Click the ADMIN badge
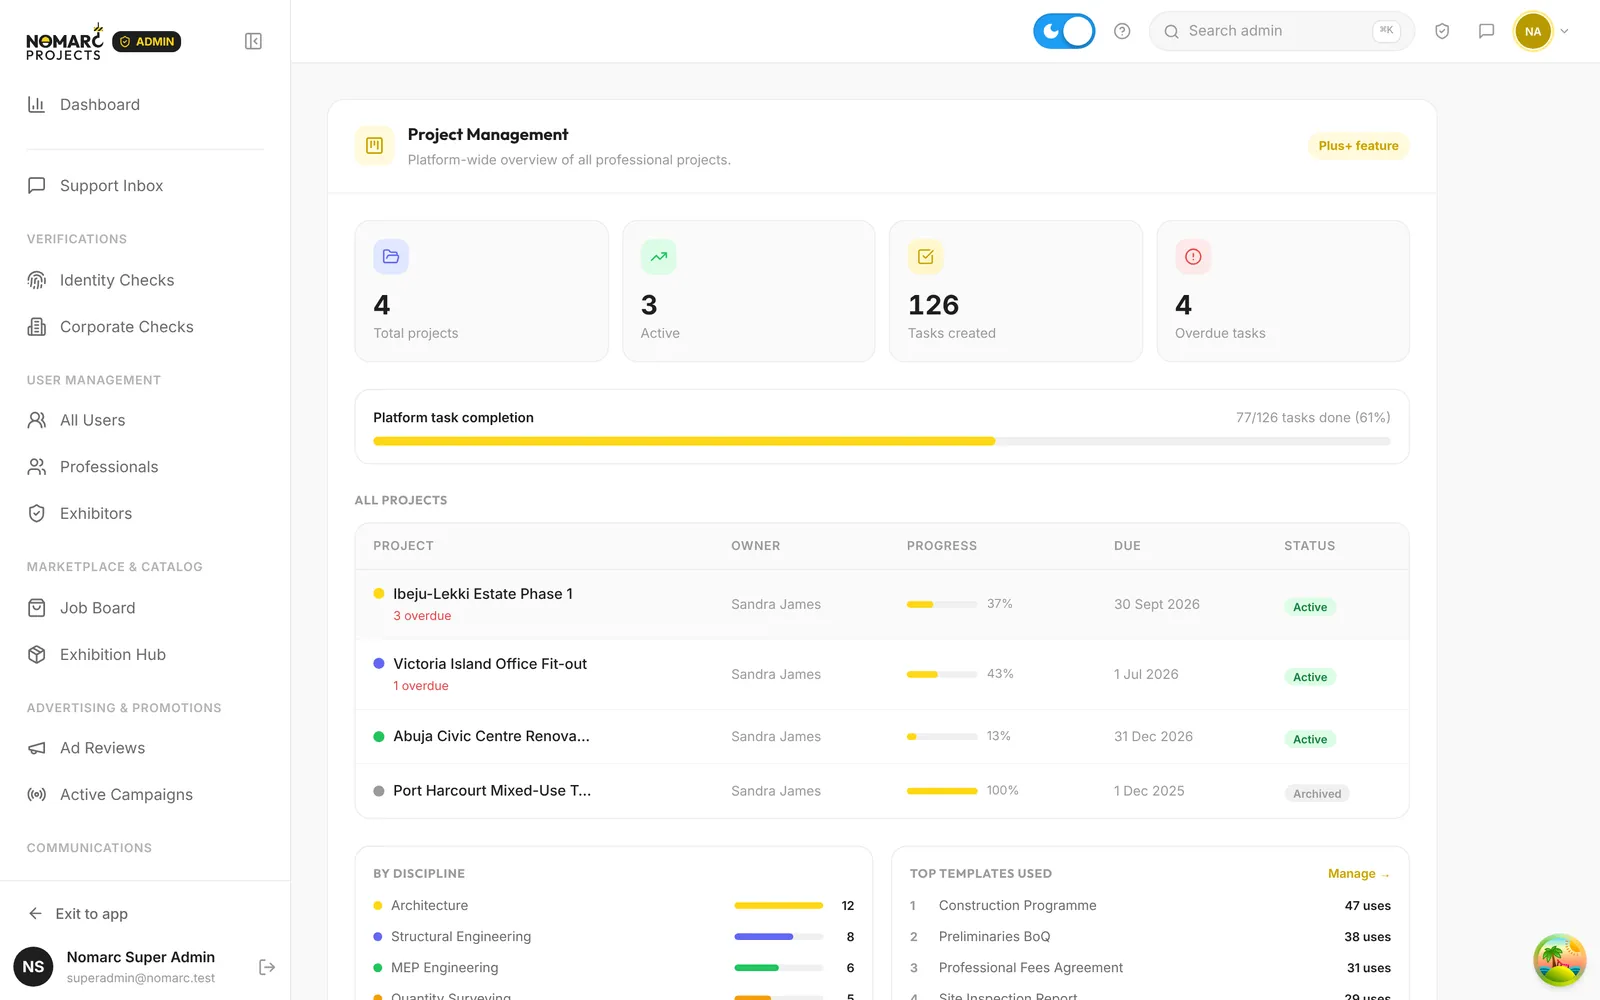 tap(147, 42)
